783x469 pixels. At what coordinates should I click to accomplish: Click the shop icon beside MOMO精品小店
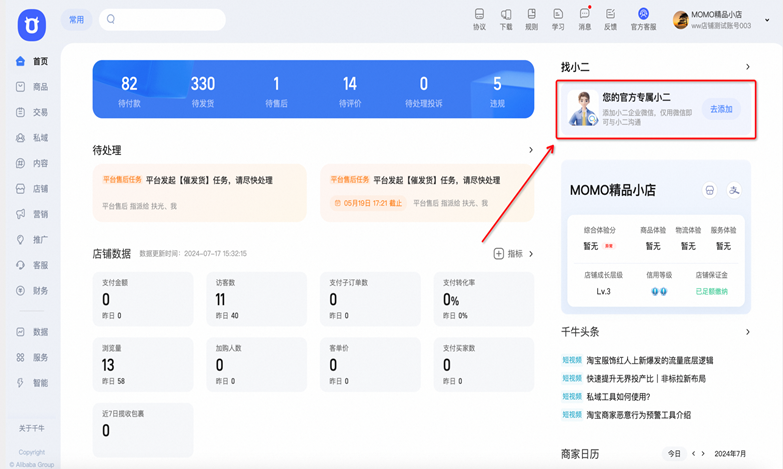(x=710, y=190)
